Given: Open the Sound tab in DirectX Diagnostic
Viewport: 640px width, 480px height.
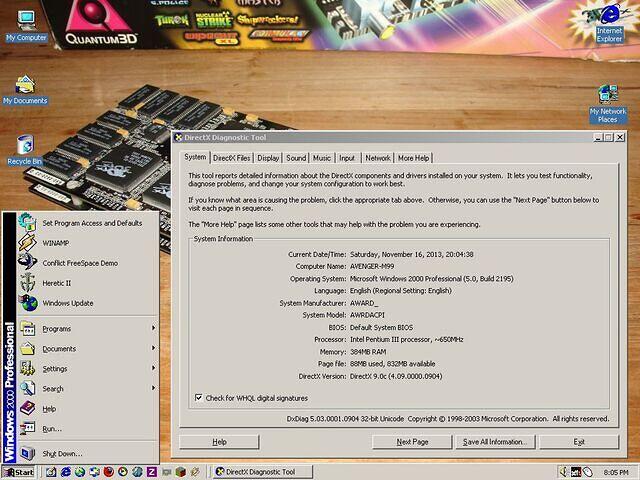Looking at the screenshot, I should (296, 158).
